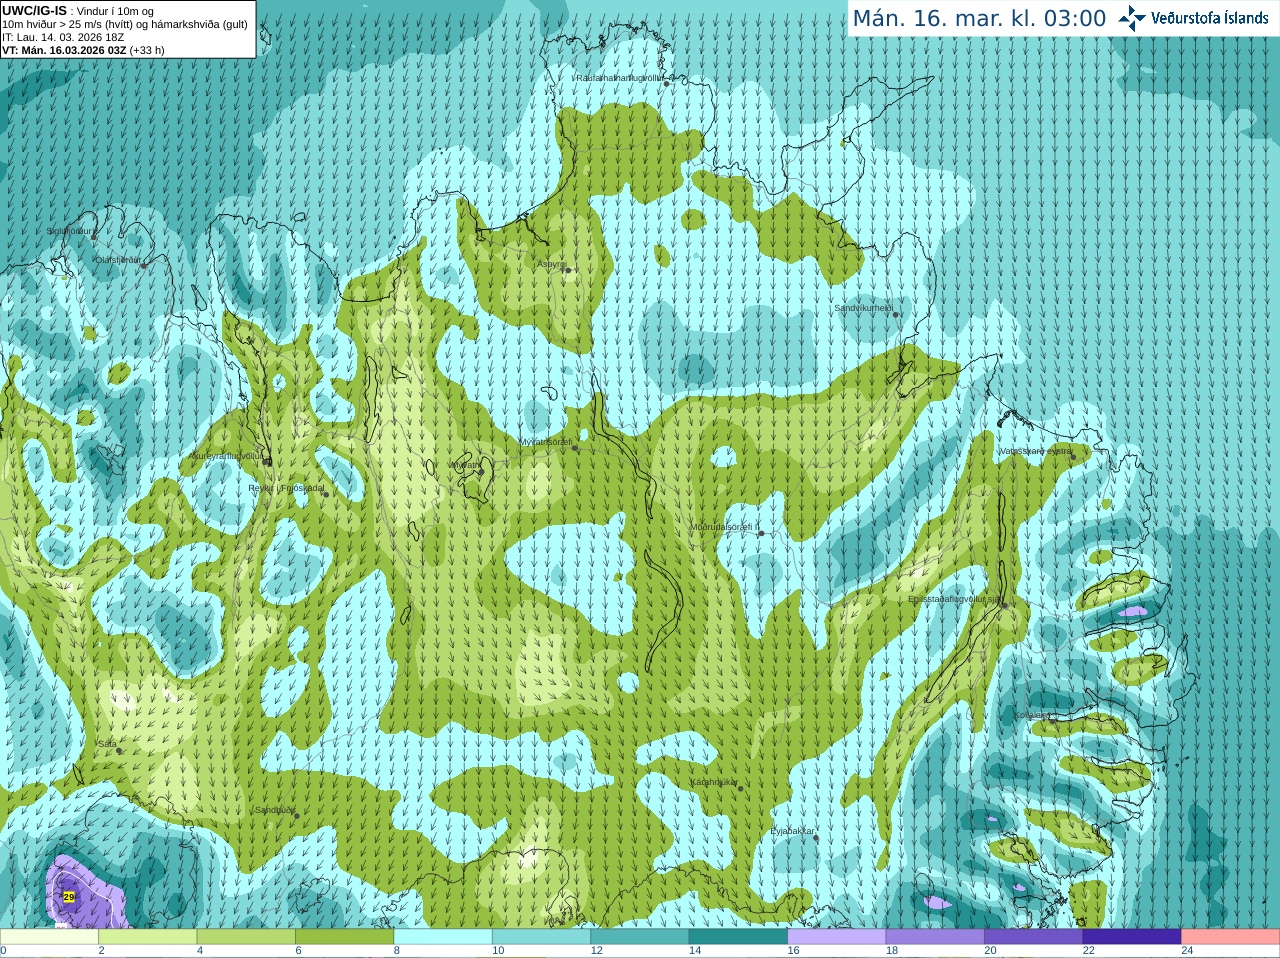Screen dimensions: 1280x958
Task: Click the Eyjabakkar station label
Action: point(793,831)
